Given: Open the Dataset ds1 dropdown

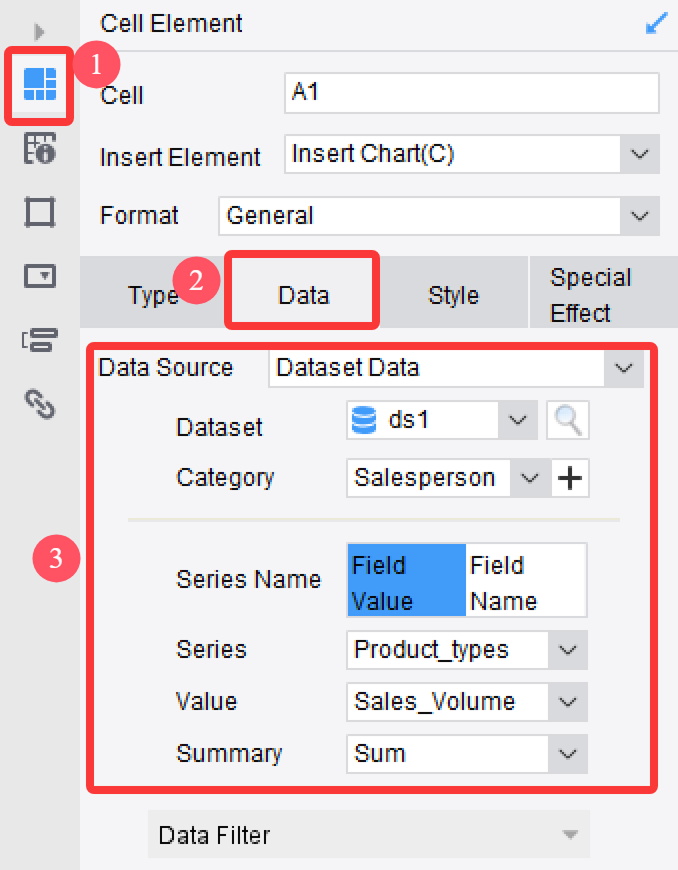Looking at the screenshot, I should (x=518, y=420).
